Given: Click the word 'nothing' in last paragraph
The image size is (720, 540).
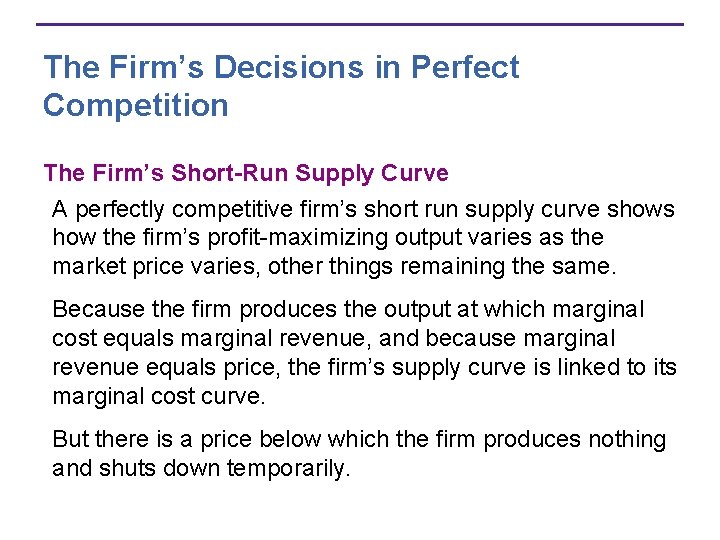Looking at the screenshot, I should pyautogui.click(x=627, y=440).
